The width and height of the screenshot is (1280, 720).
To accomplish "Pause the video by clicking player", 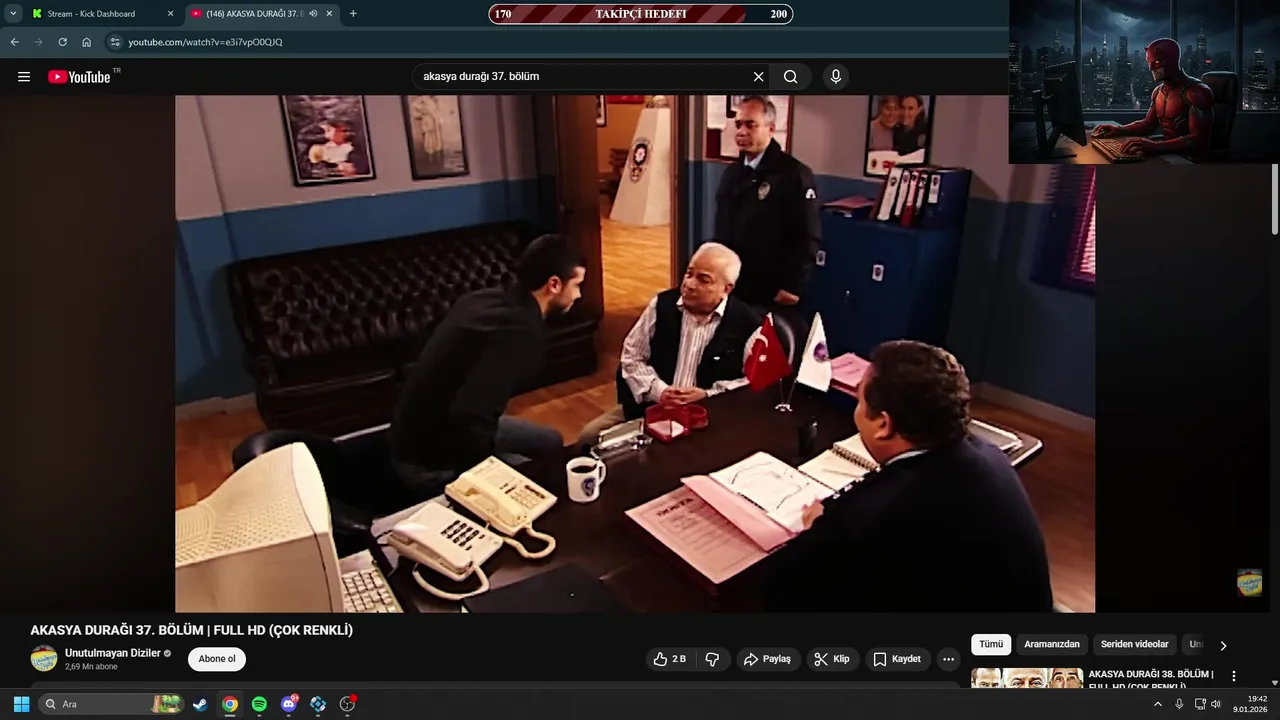I will pos(635,353).
